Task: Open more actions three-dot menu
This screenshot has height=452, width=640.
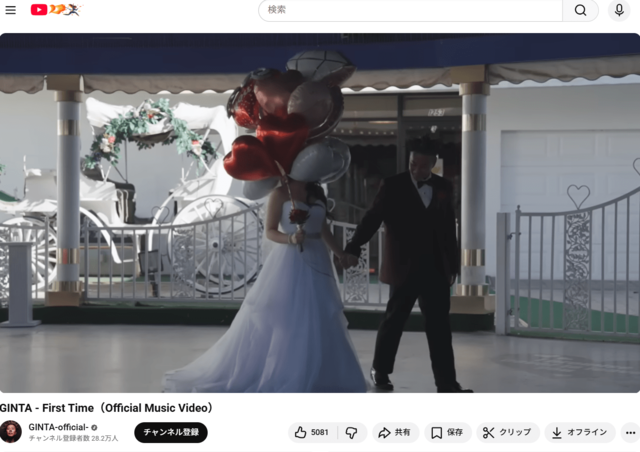Action: click(629, 432)
